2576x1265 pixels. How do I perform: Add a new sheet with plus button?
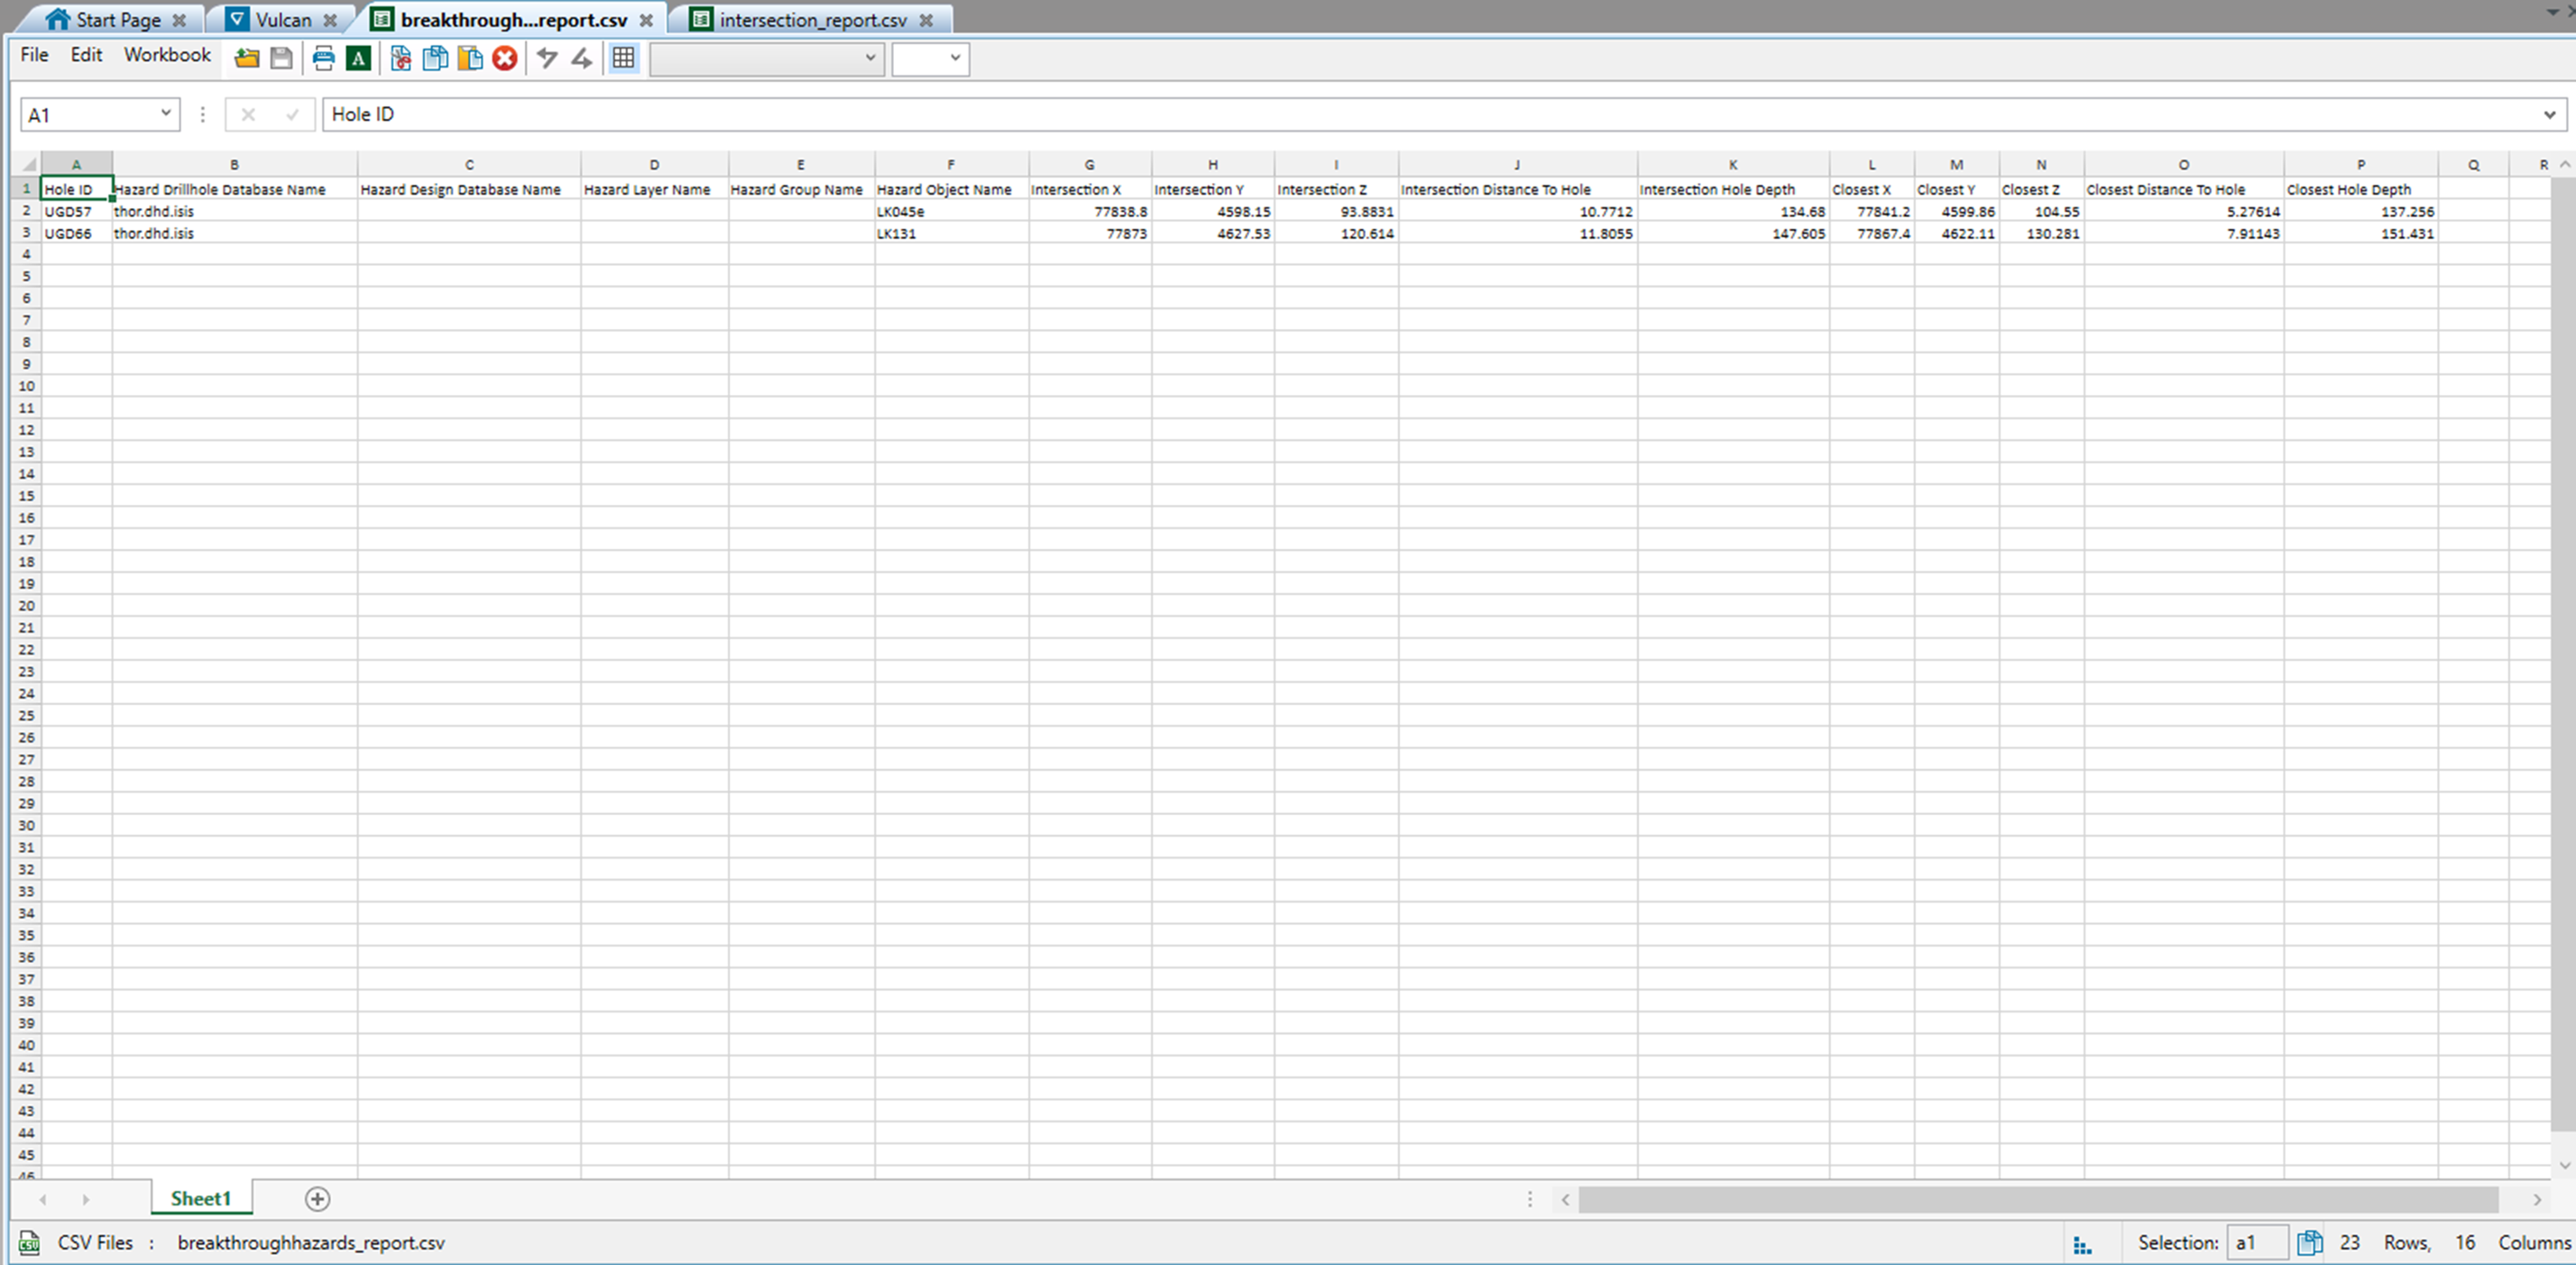pos(317,1199)
